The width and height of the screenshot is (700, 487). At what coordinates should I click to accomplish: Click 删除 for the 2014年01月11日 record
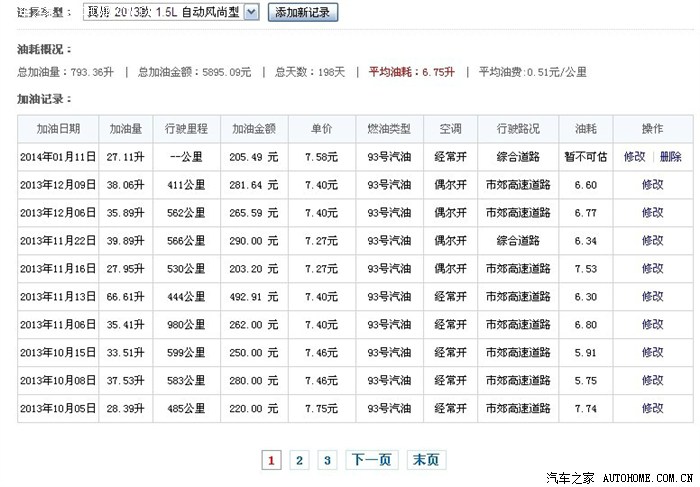tap(670, 157)
